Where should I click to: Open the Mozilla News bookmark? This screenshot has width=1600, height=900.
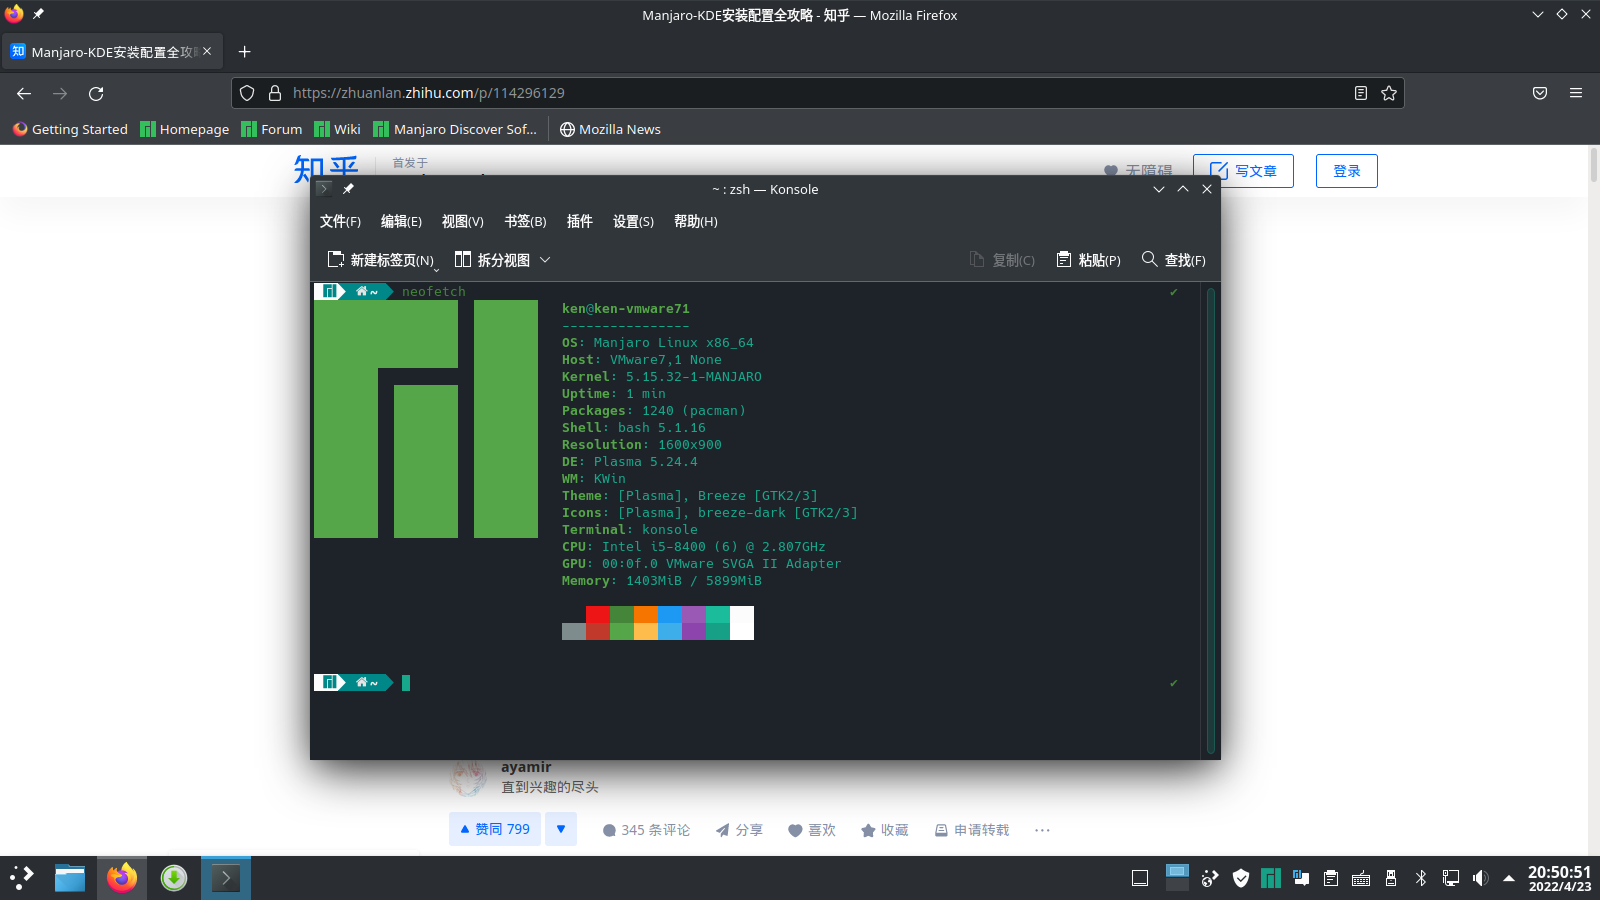(x=610, y=129)
